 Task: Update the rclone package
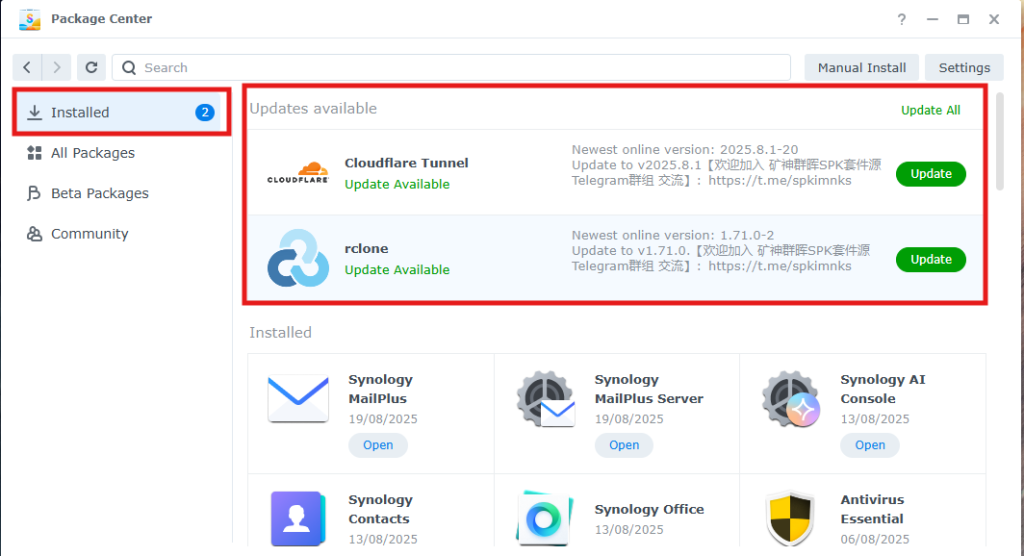(931, 259)
